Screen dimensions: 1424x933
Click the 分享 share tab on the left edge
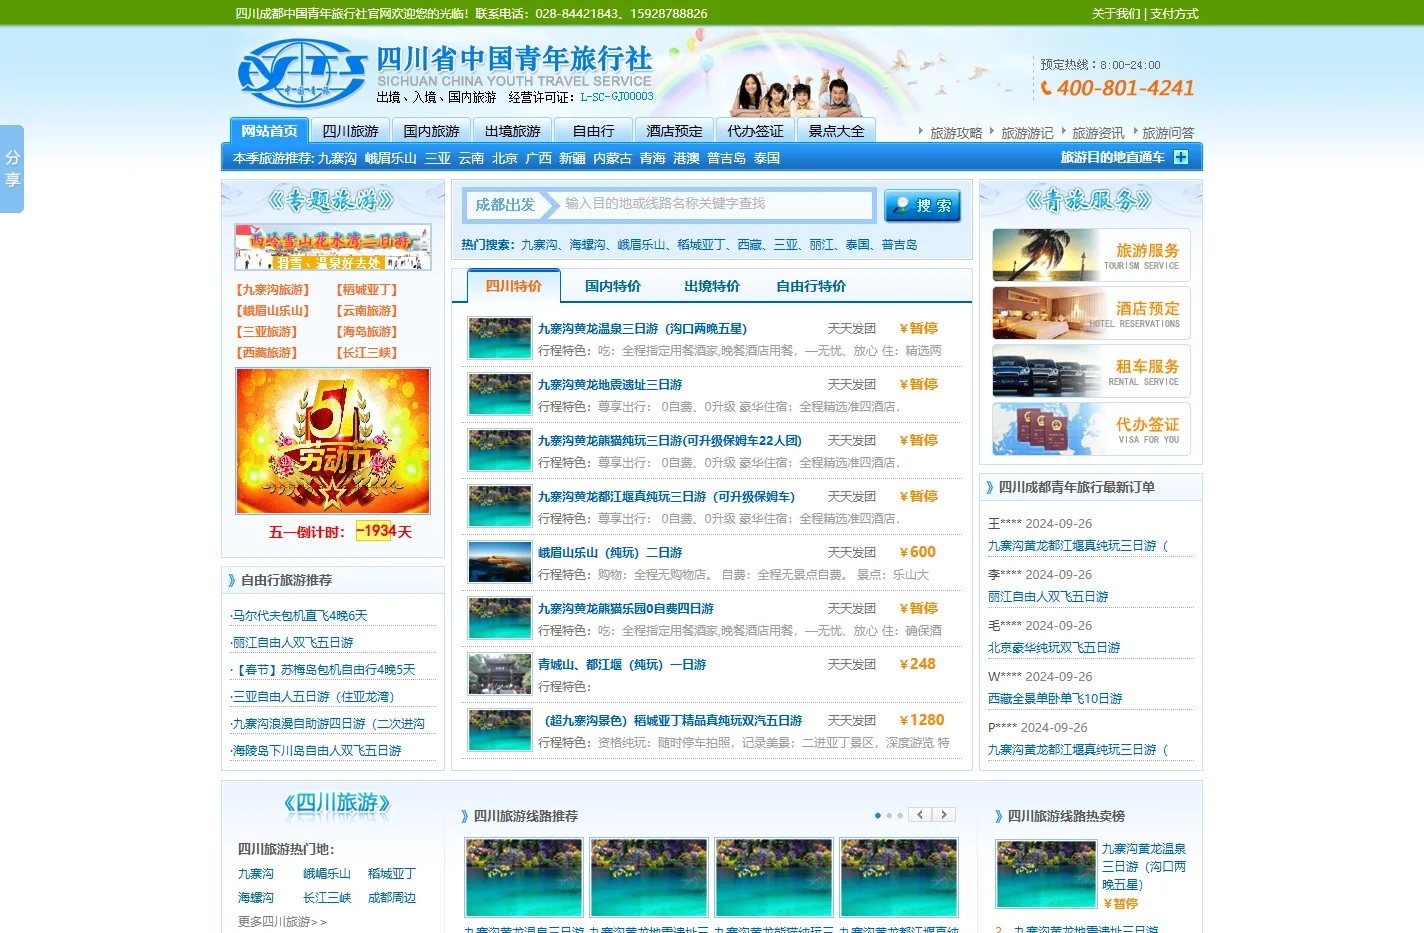coord(12,168)
